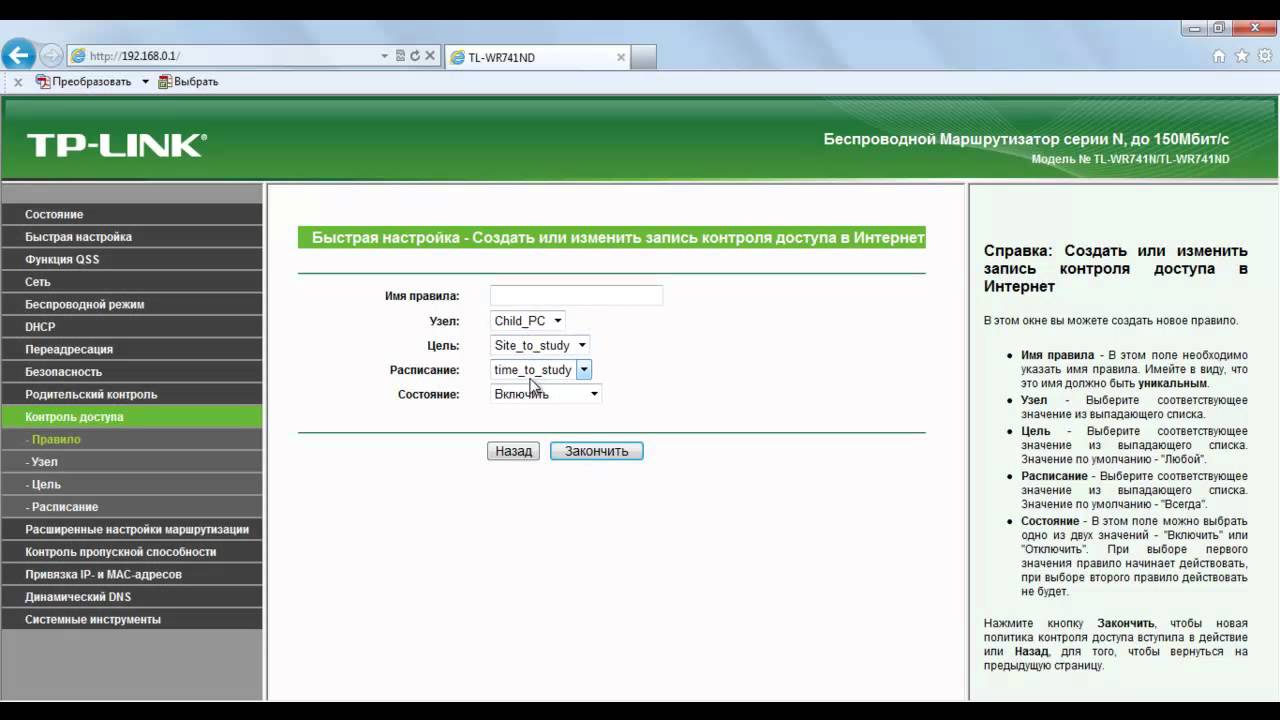Image resolution: width=1280 pixels, height=720 pixels.
Task: Open Функция QSS sidebar item
Action: click(131, 259)
